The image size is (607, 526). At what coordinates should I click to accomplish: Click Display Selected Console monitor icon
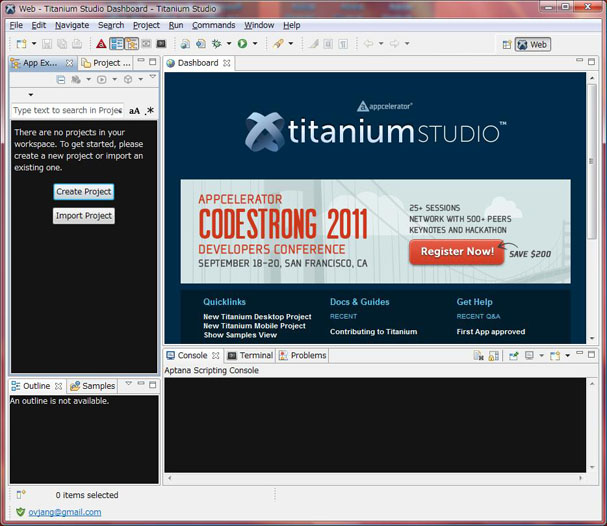pyautogui.click(x=529, y=355)
